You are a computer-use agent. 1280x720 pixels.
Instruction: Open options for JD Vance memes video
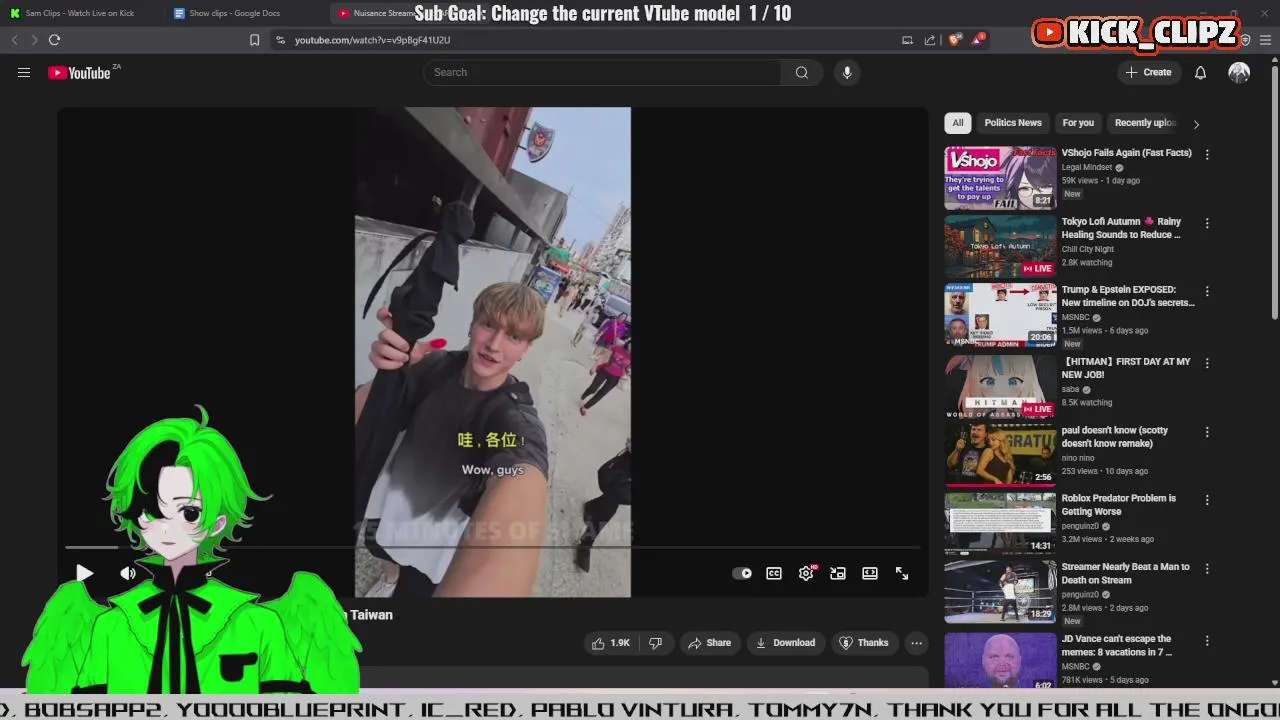[1207, 640]
